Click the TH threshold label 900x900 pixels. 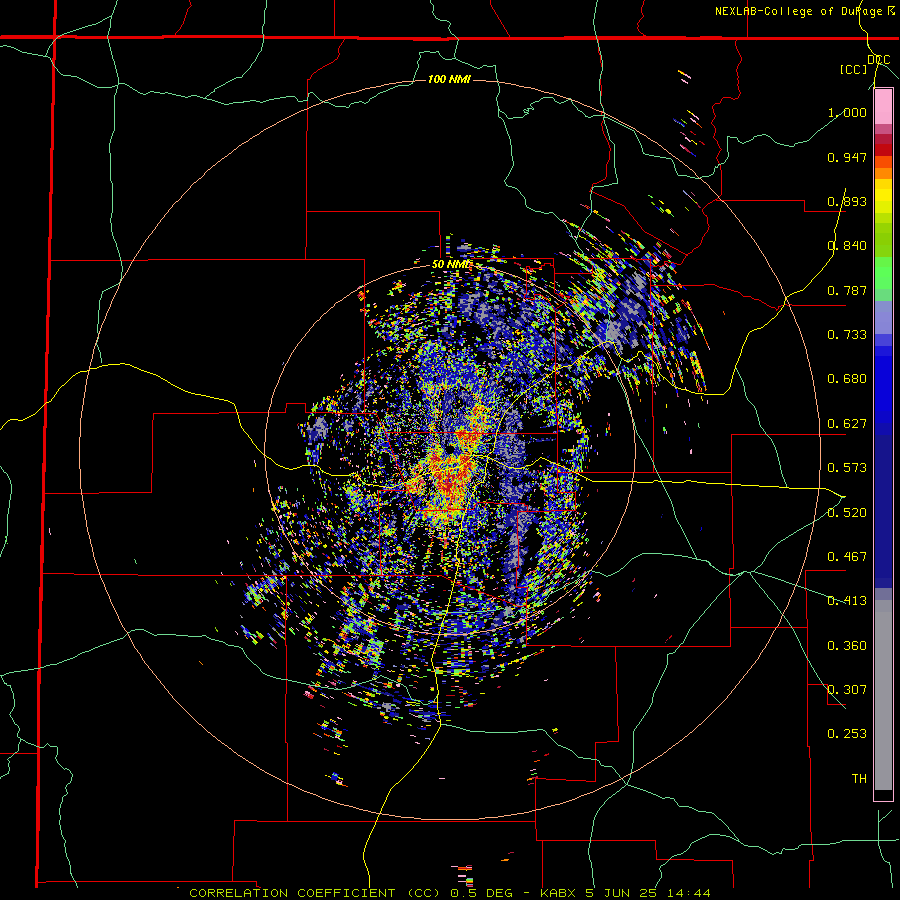pyautogui.click(x=859, y=779)
